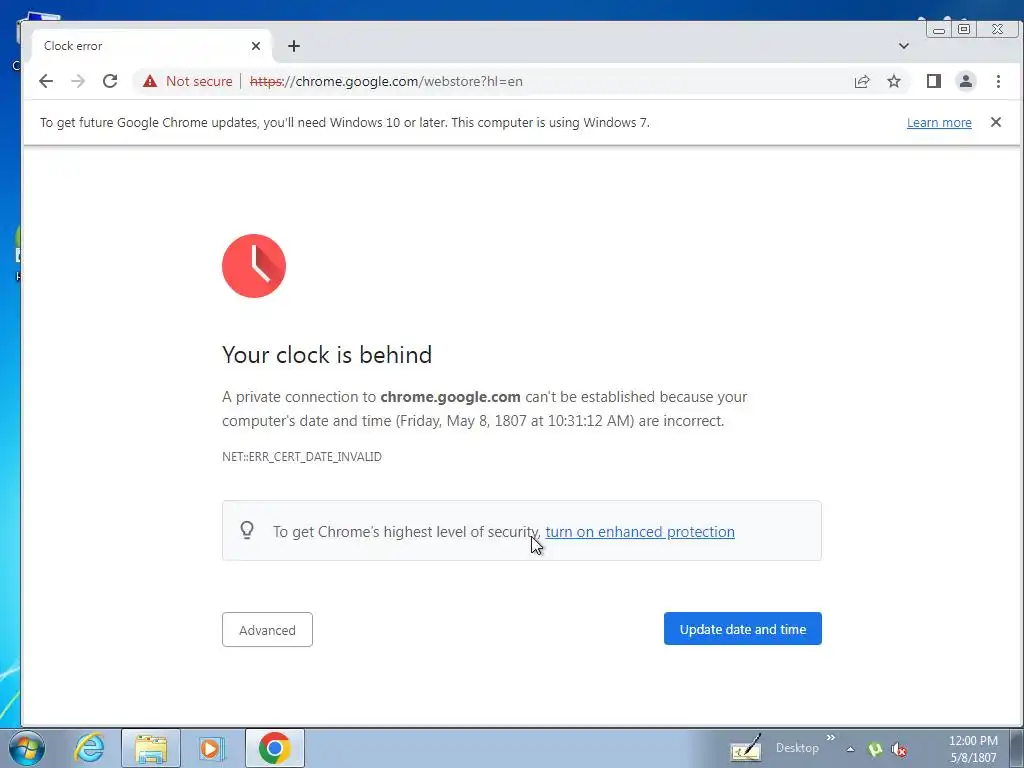Click the Chrome taskbar icon
The image size is (1024, 768).
pyautogui.click(x=275, y=748)
